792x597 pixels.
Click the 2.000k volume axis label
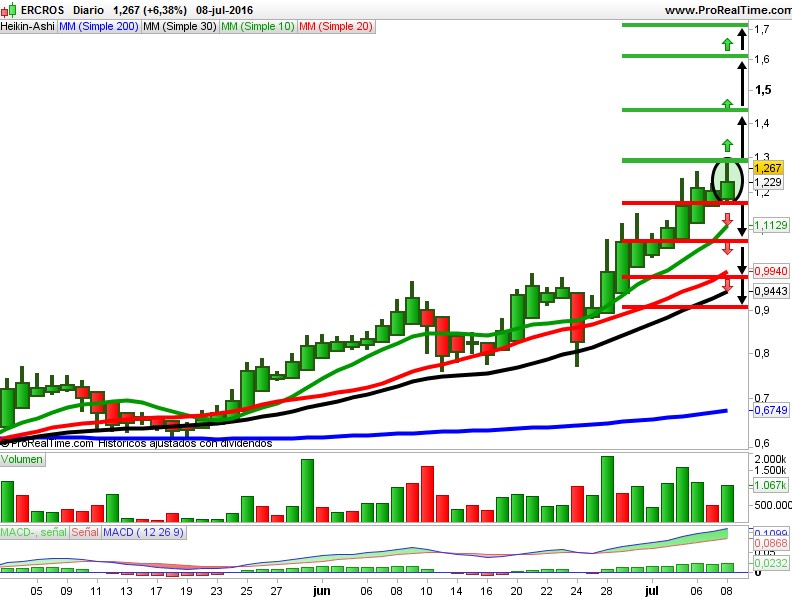click(770, 459)
